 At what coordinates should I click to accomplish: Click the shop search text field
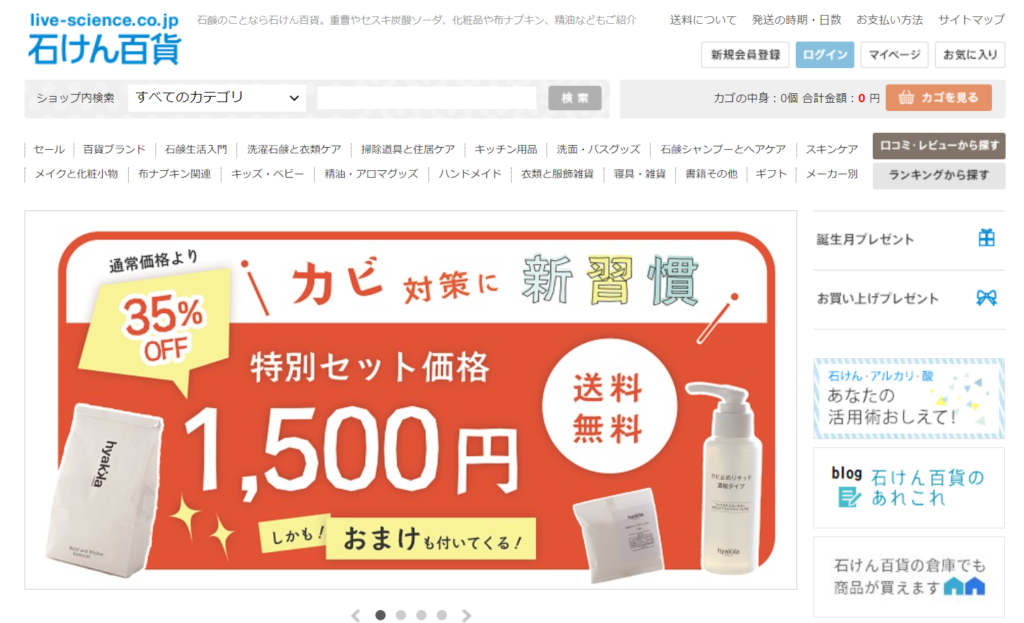pyautogui.click(x=426, y=98)
